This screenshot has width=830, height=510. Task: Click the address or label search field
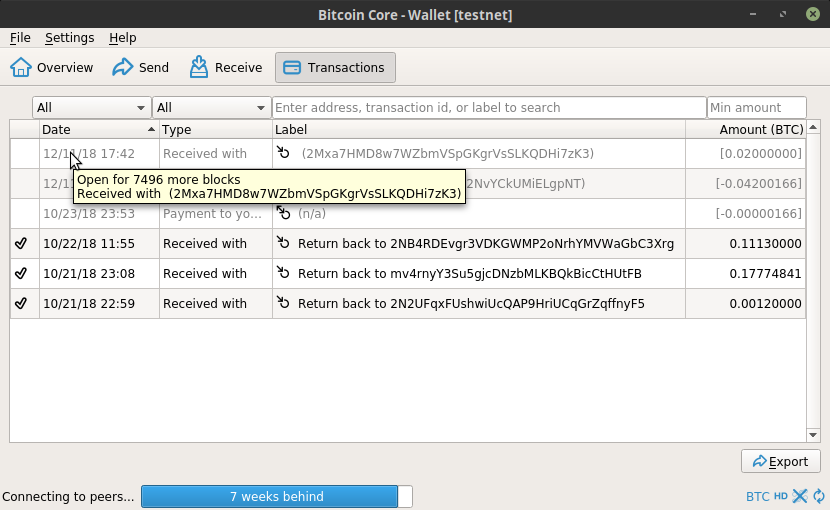489,108
